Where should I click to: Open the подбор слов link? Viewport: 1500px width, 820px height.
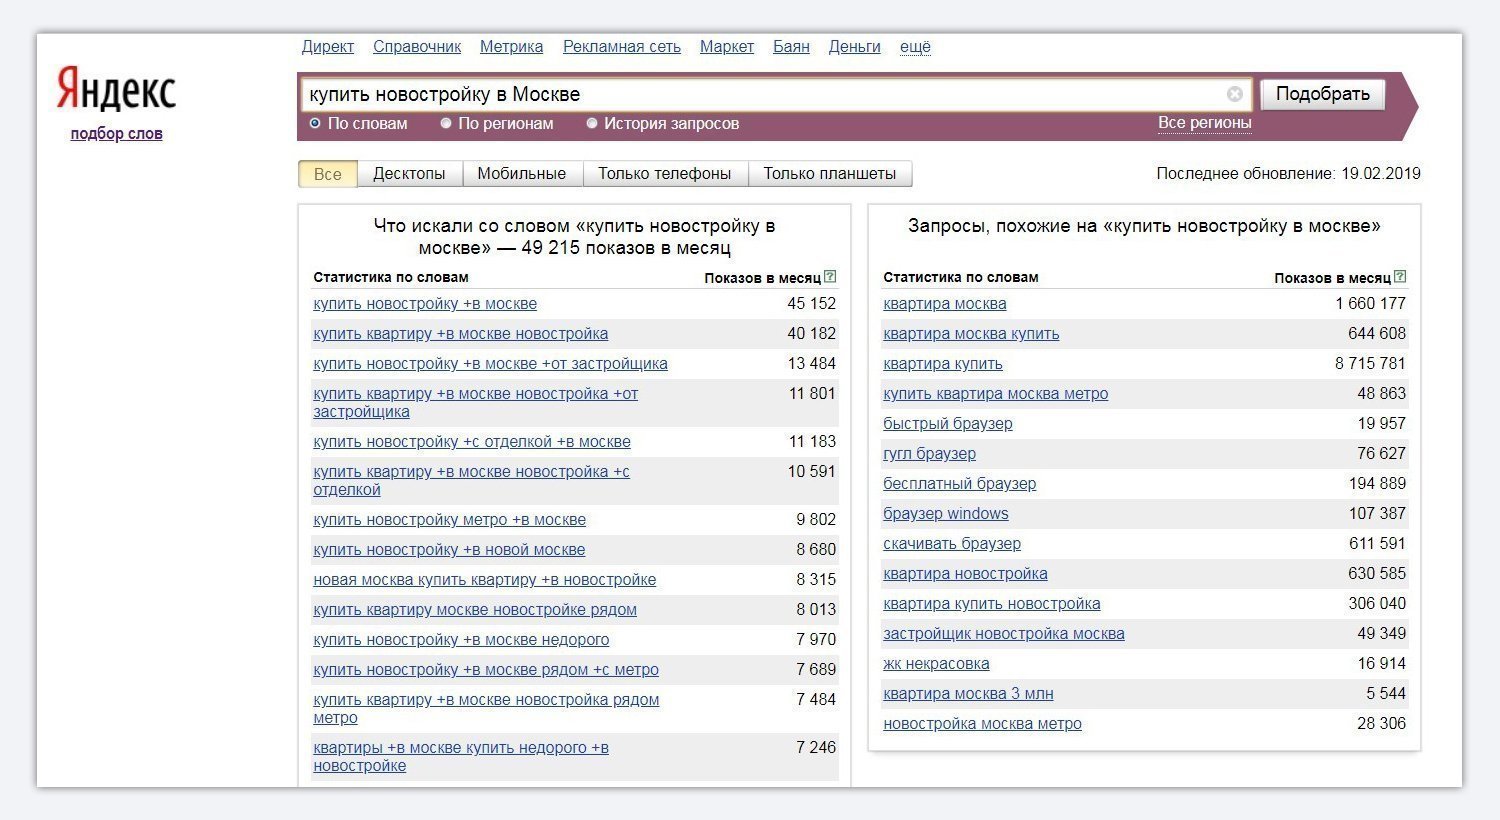(116, 134)
